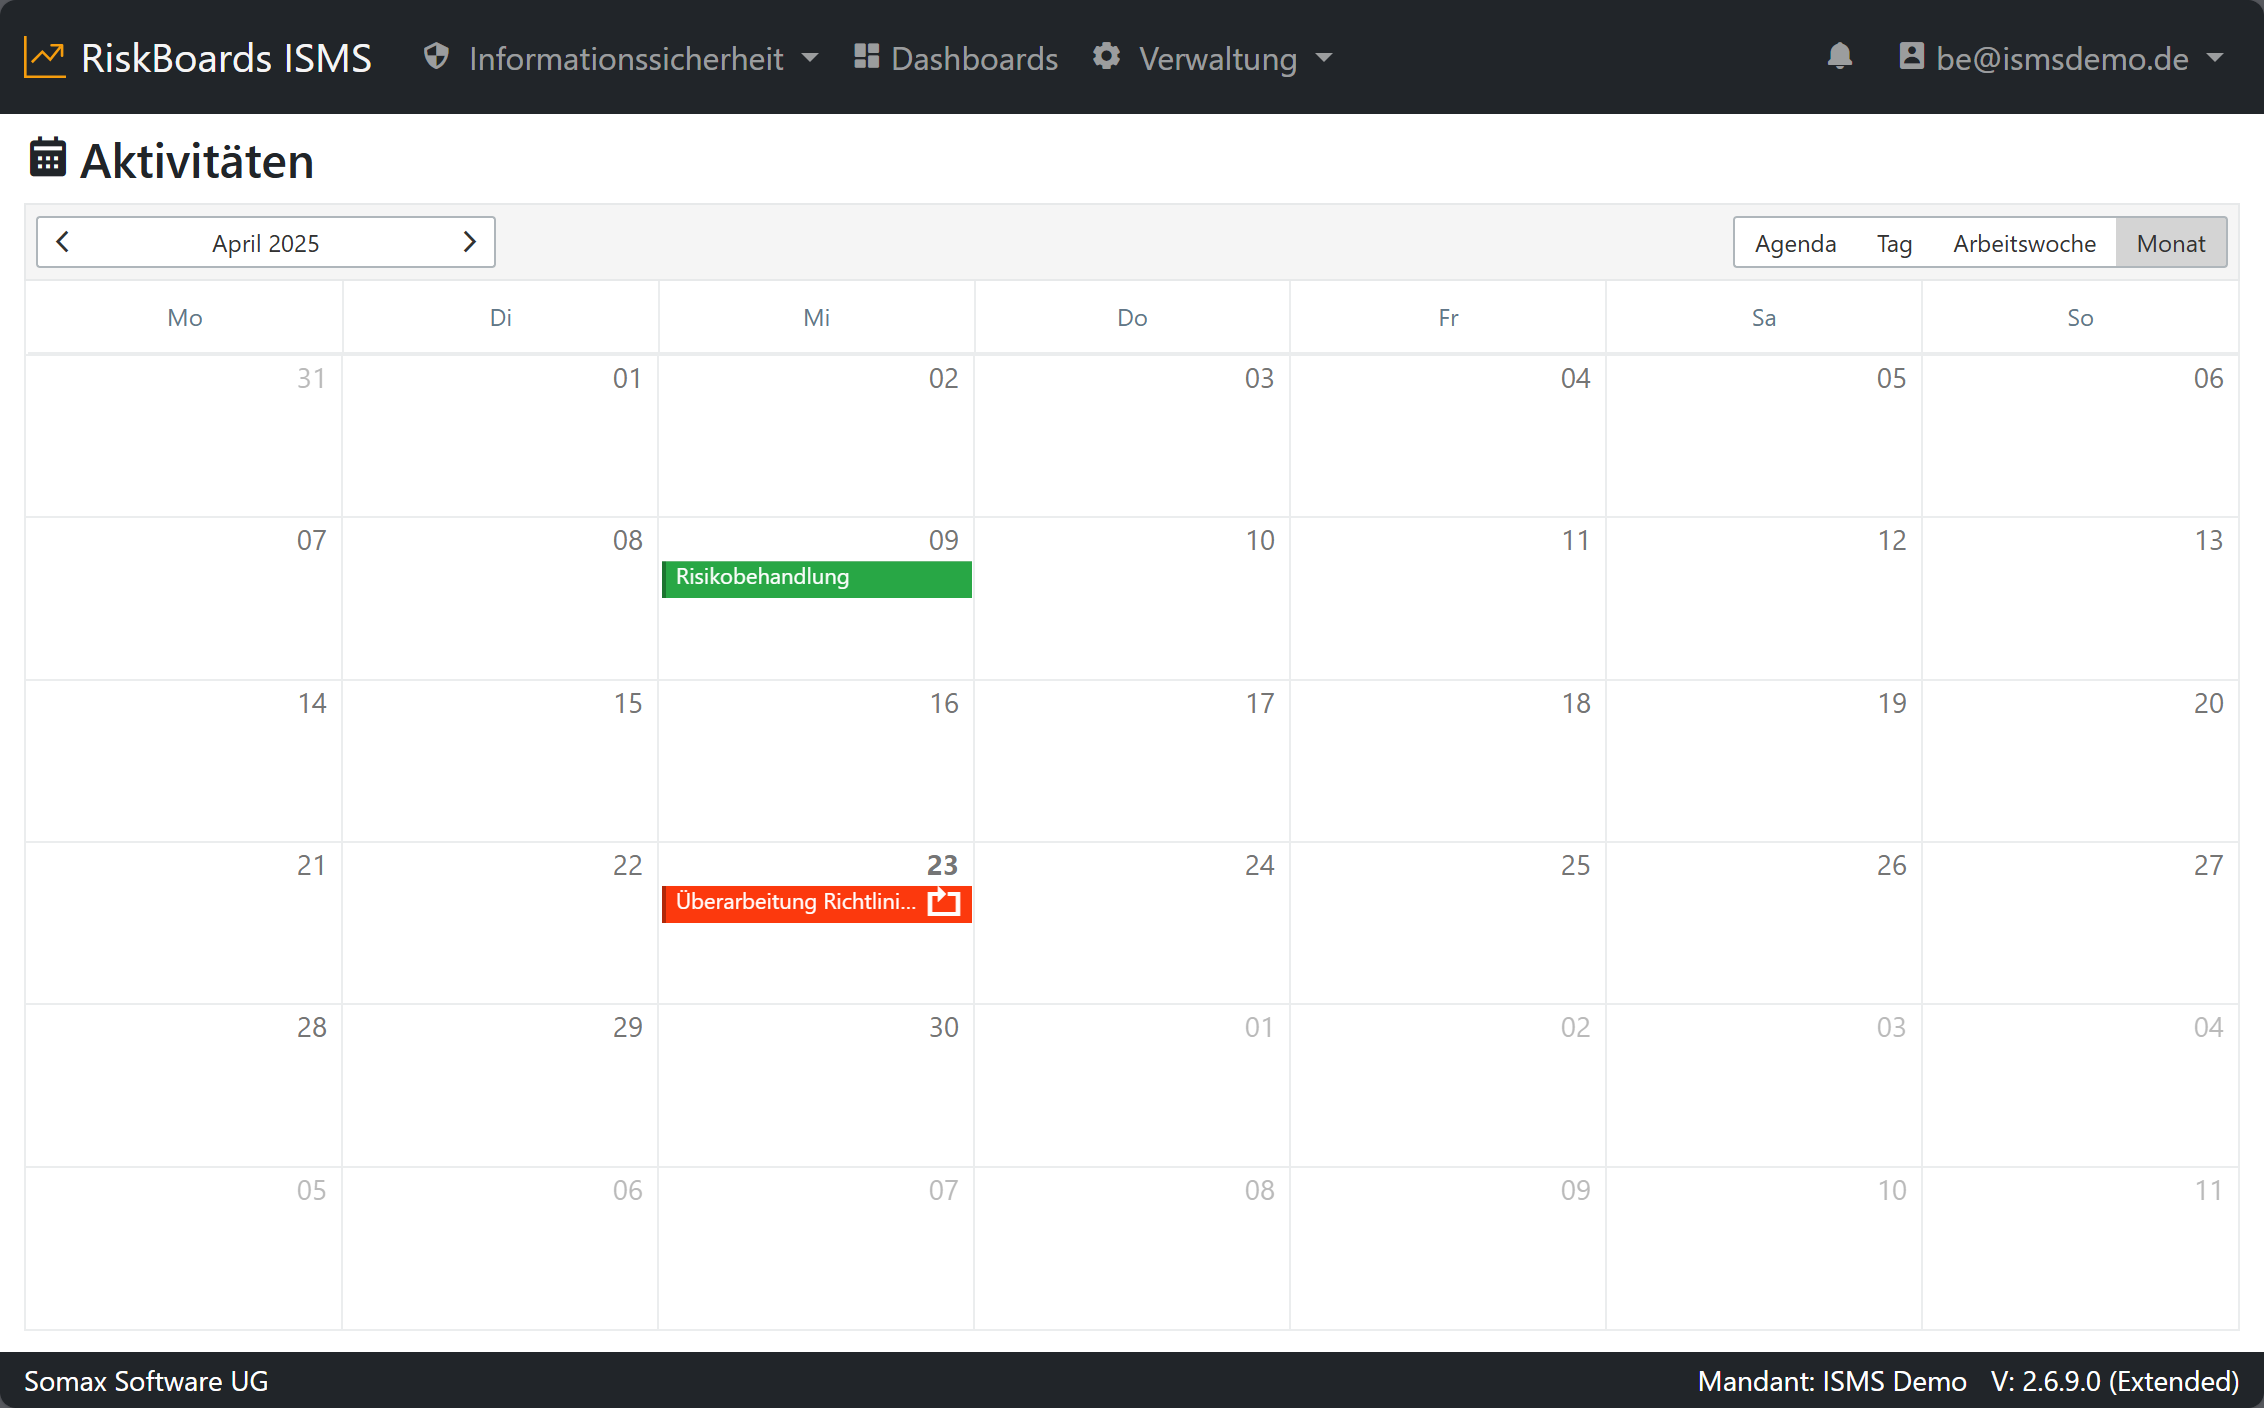Go to the next month with right arrow
The height and width of the screenshot is (1408, 2264).
click(469, 242)
